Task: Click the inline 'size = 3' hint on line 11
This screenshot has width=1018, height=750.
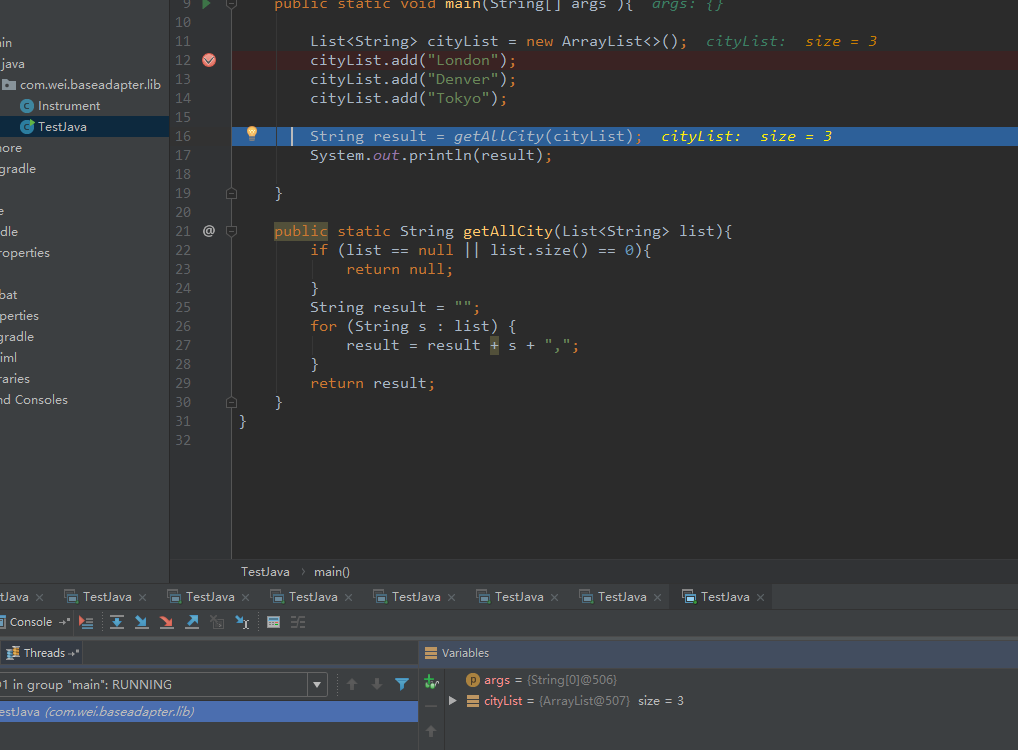Action: (841, 42)
